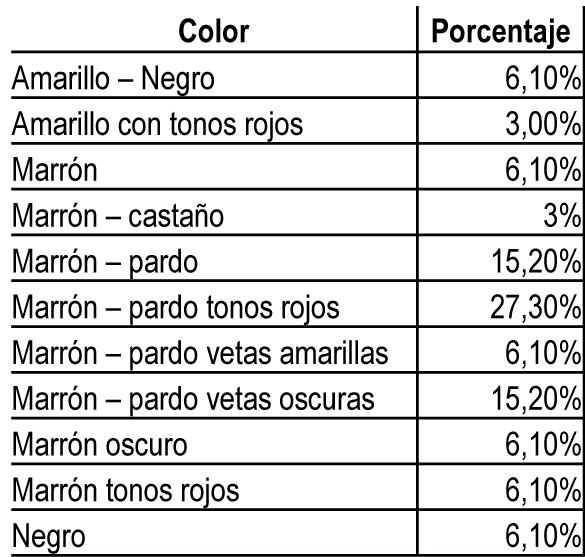Click the 27,30% percentage value

coord(535,308)
